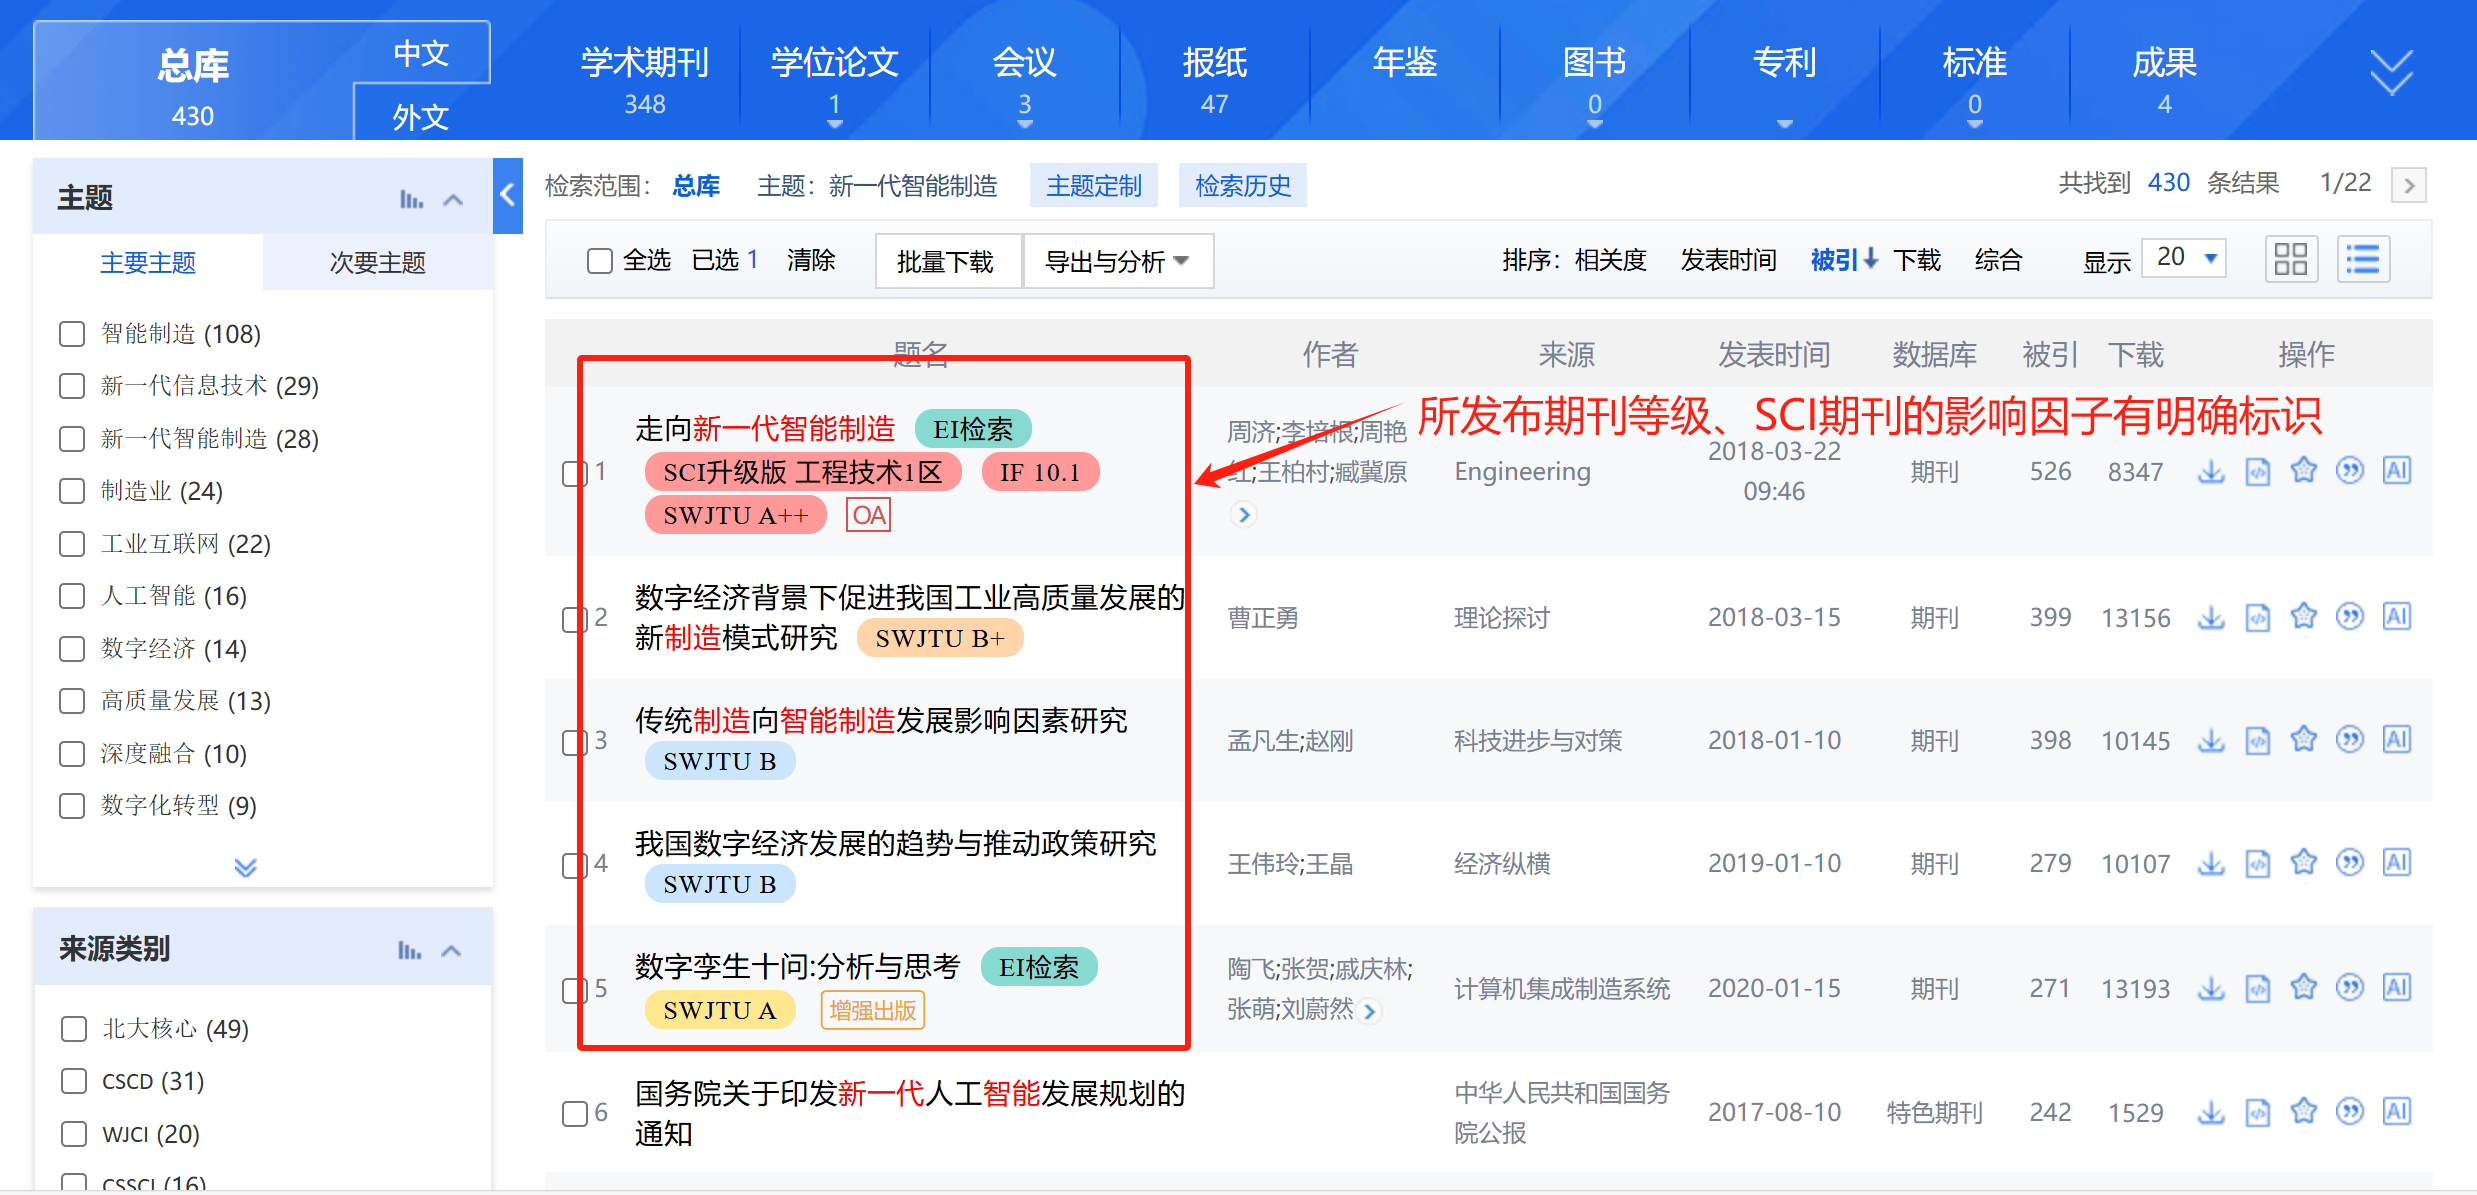
Task: Favorite the third result with star icon
Action: 2304,740
